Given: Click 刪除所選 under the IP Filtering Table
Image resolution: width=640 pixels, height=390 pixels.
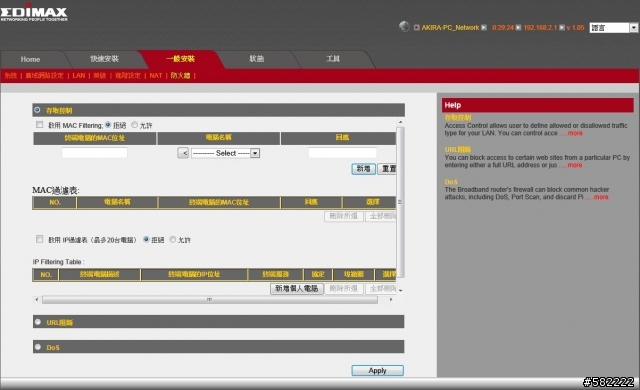Looking at the screenshot, I should pyautogui.click(x=344, y=288).
